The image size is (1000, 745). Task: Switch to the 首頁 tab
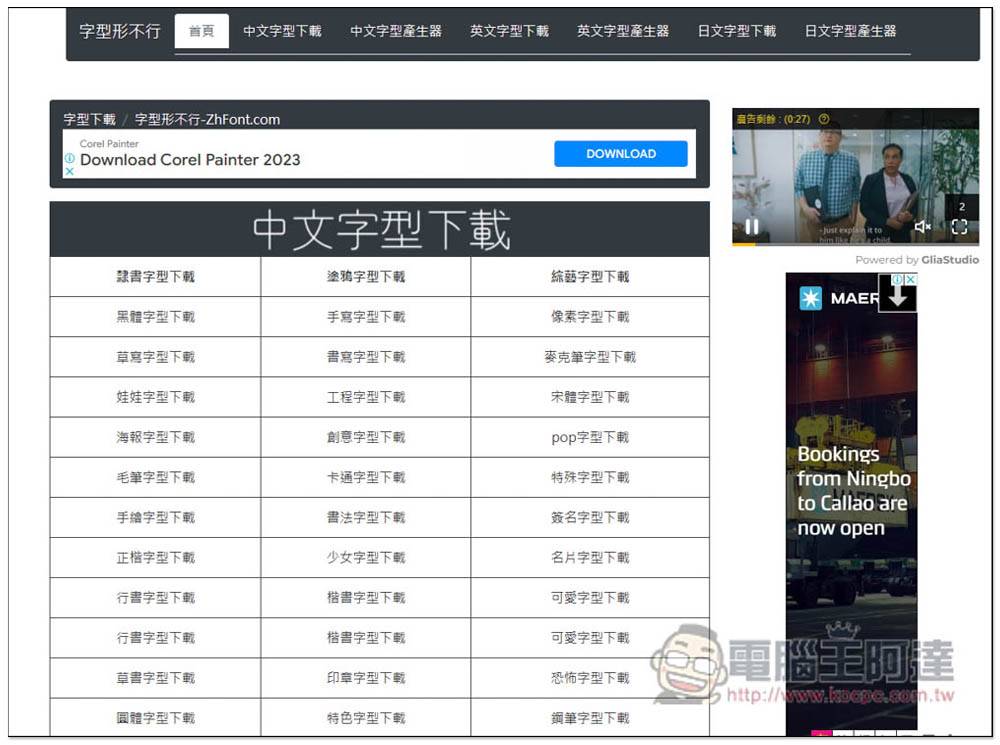[201, 31]
